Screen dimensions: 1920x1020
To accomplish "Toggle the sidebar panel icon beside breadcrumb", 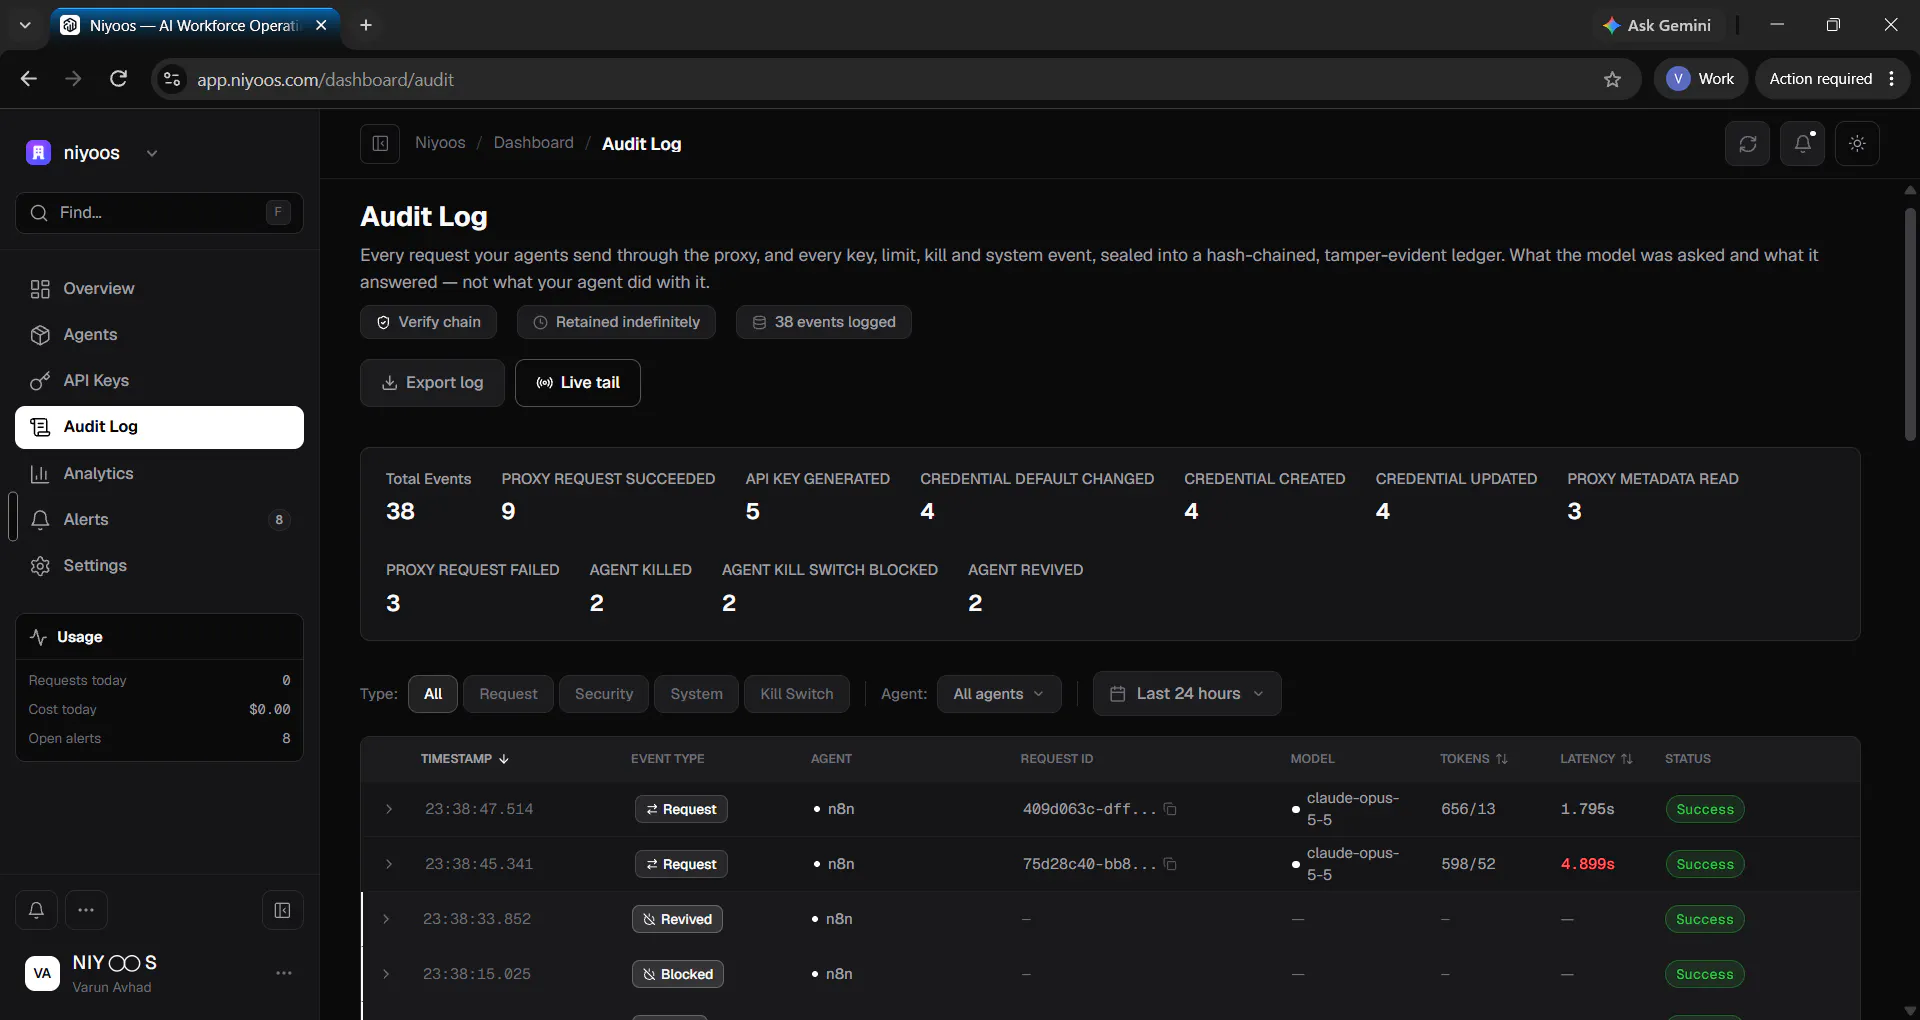I will (380, 144).
